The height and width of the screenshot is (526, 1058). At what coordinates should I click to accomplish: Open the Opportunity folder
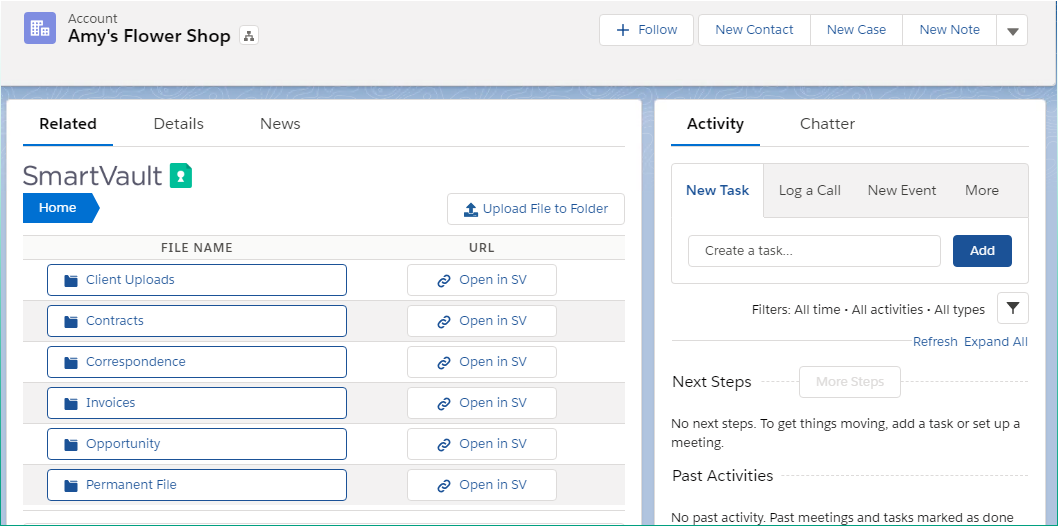197,444
